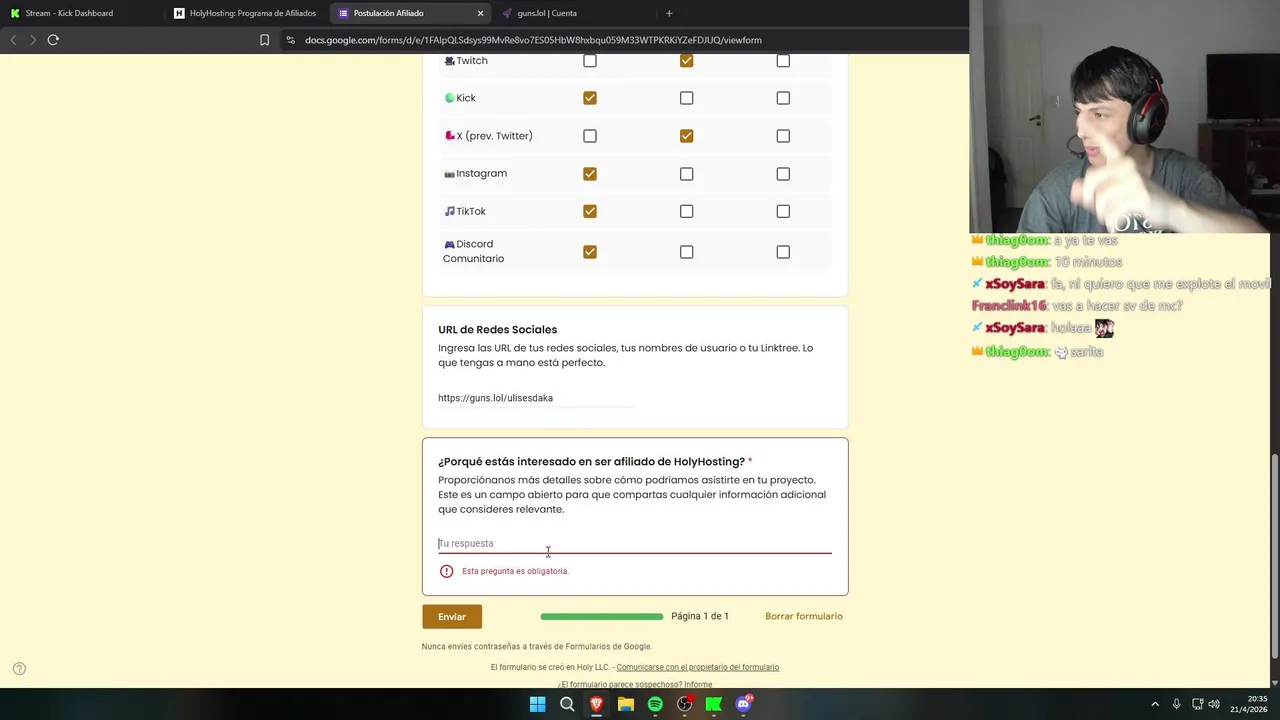1280x720 pixels.
Task: Click the TikTok row music icon
Action: 449,211
